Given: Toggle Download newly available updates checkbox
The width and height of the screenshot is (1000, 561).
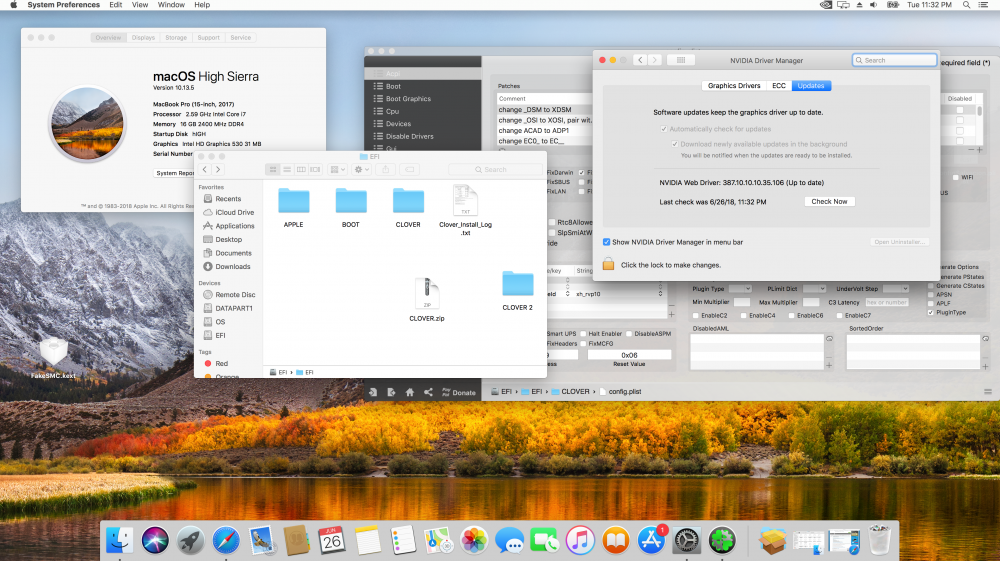Looking at the screenshot, I should (x=675, y=144).
